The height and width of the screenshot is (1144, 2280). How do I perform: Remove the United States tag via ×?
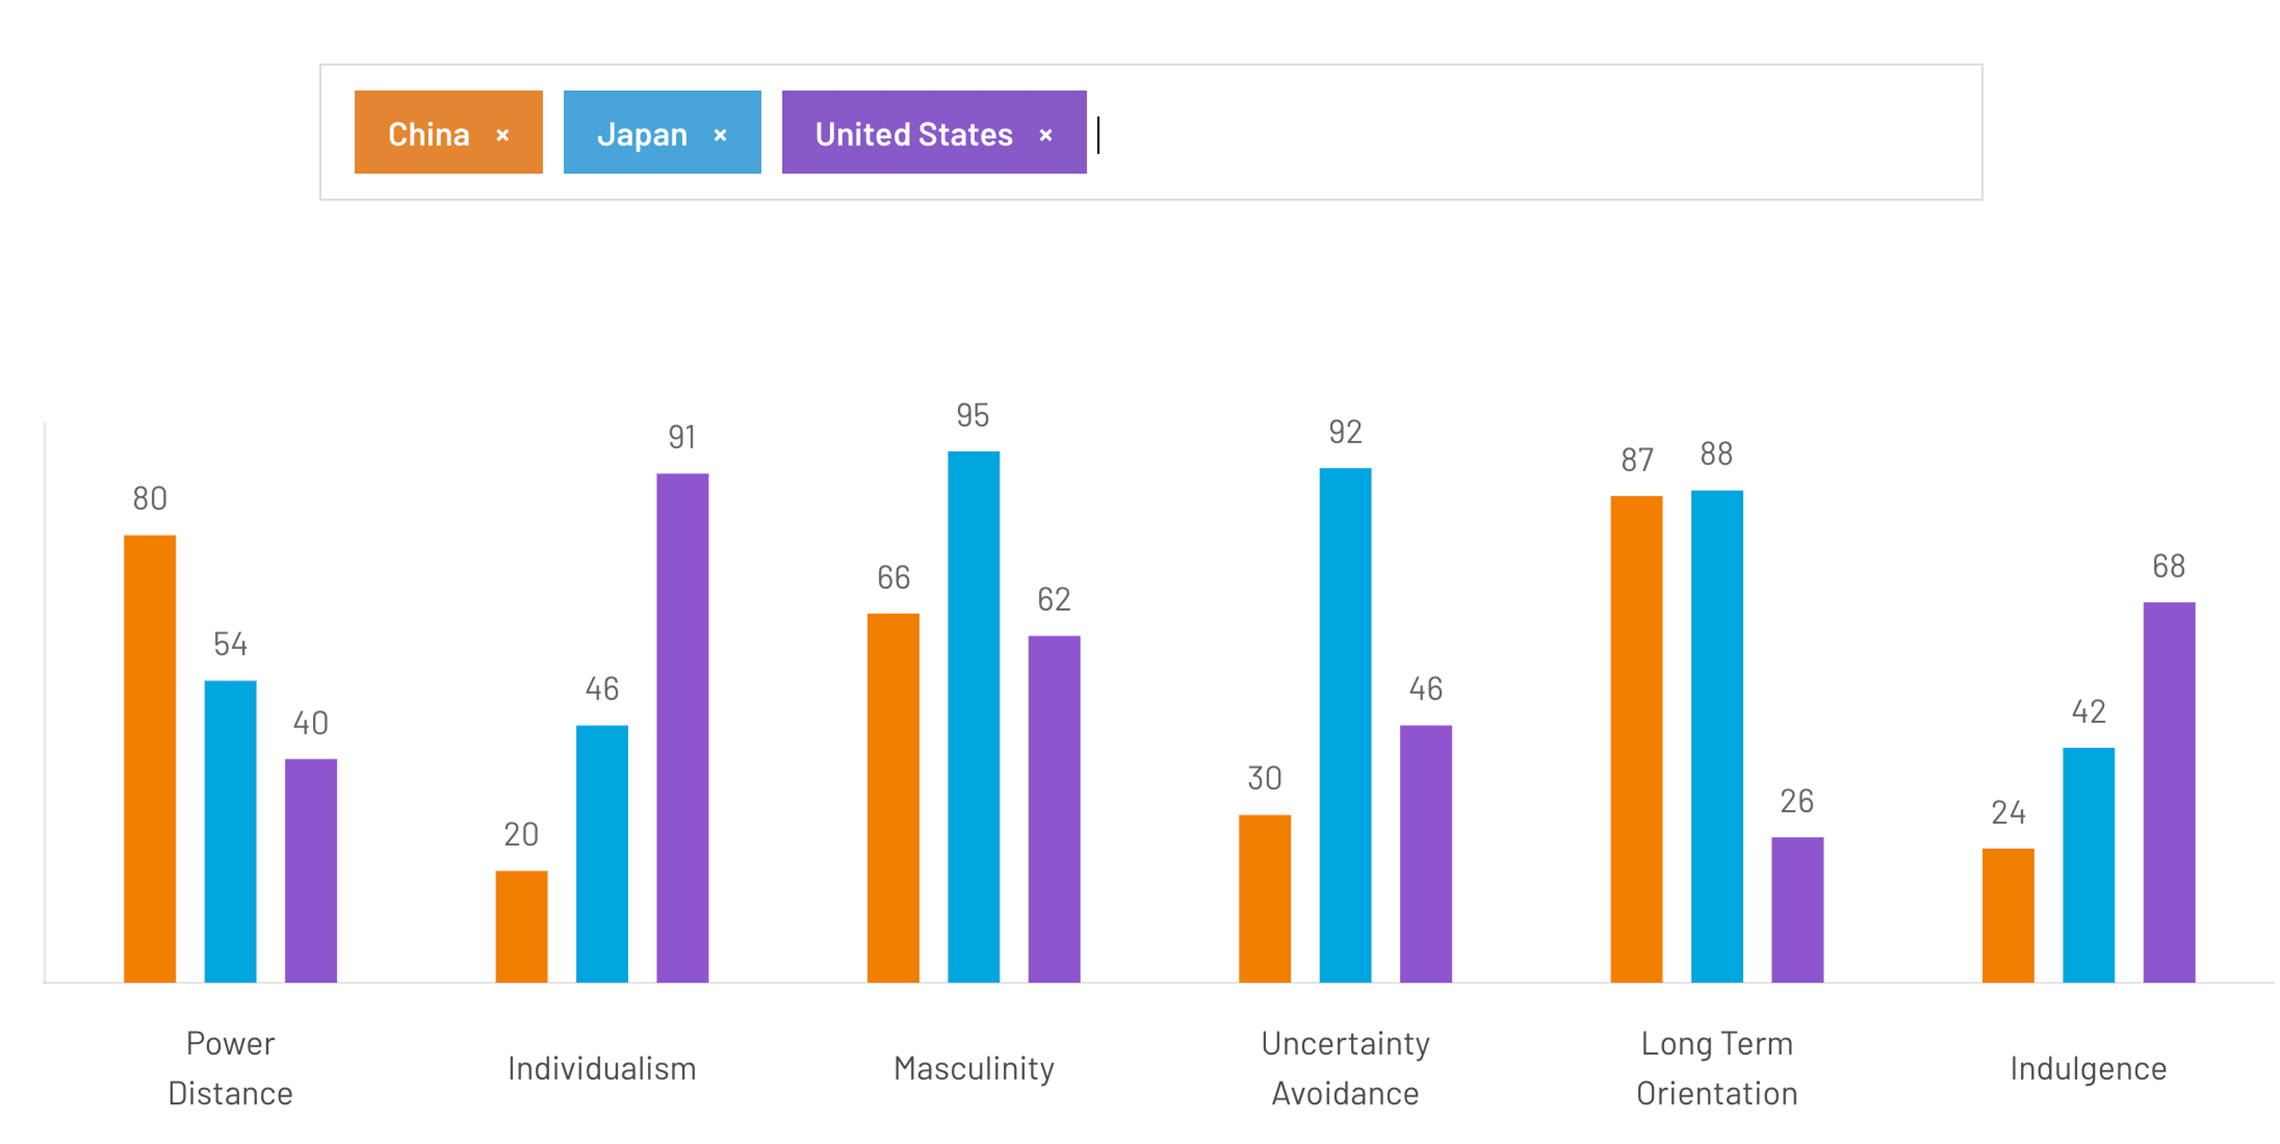pos(1045,135)
